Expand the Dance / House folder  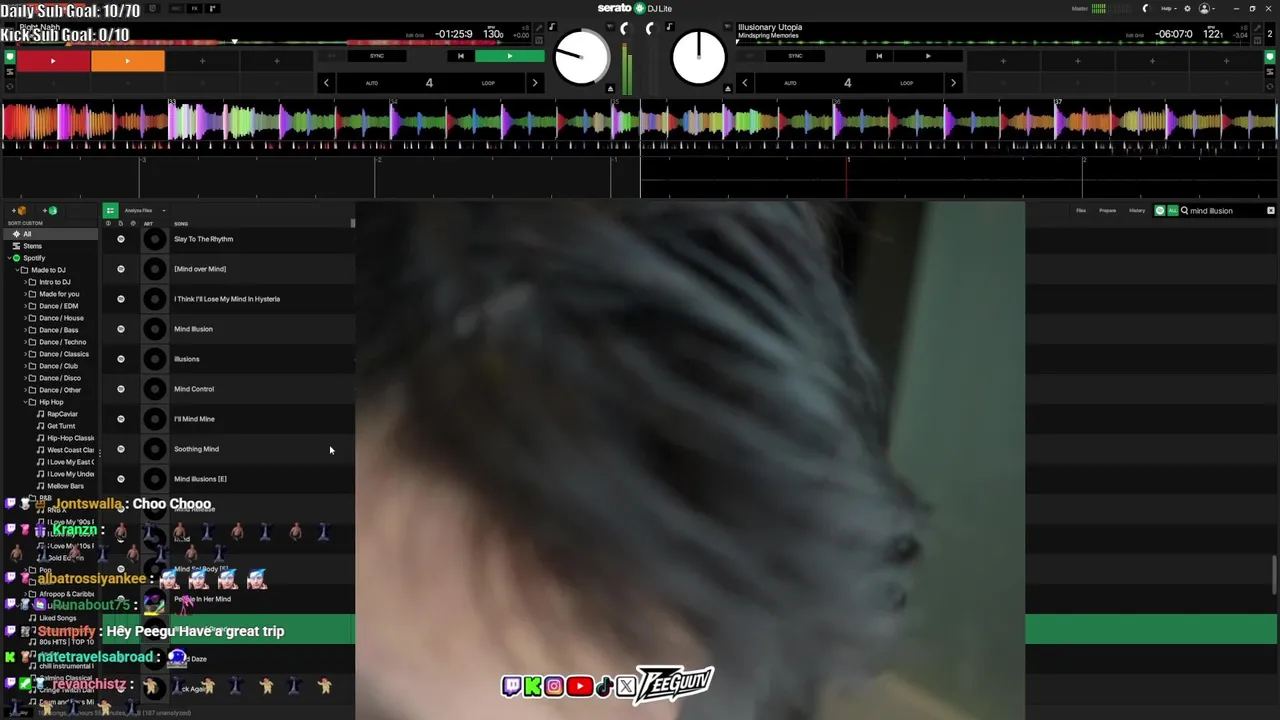pyautogui.click(x=25, y=318)
